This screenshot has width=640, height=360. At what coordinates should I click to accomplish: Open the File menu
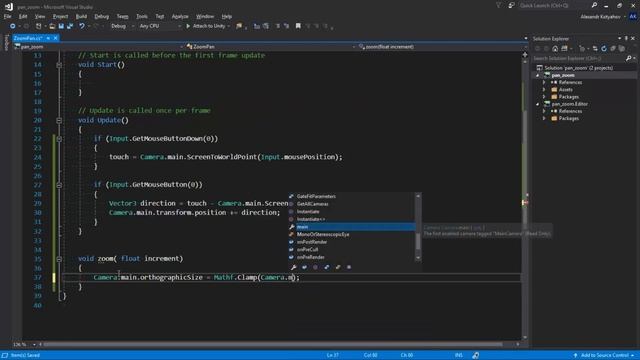point(8,17)
